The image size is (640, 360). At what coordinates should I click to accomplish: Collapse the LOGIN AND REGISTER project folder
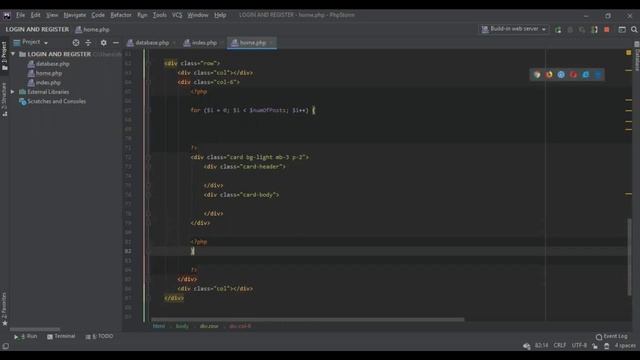pyautogui.click(x=13, y=54)
